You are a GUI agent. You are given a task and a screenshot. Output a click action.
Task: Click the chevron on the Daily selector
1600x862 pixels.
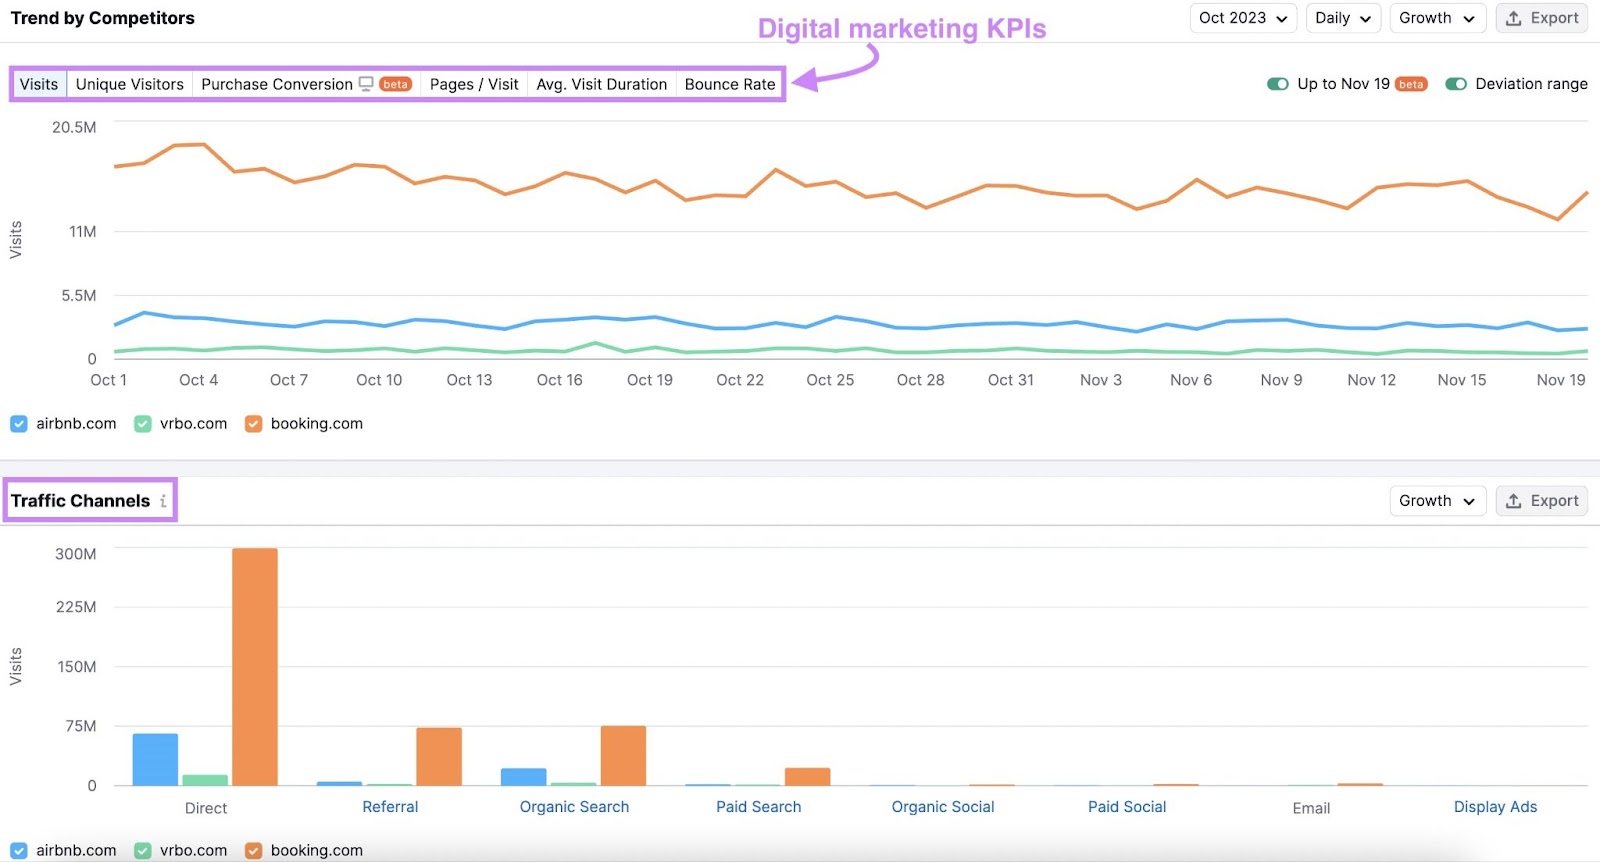(x=1365, y=19)
